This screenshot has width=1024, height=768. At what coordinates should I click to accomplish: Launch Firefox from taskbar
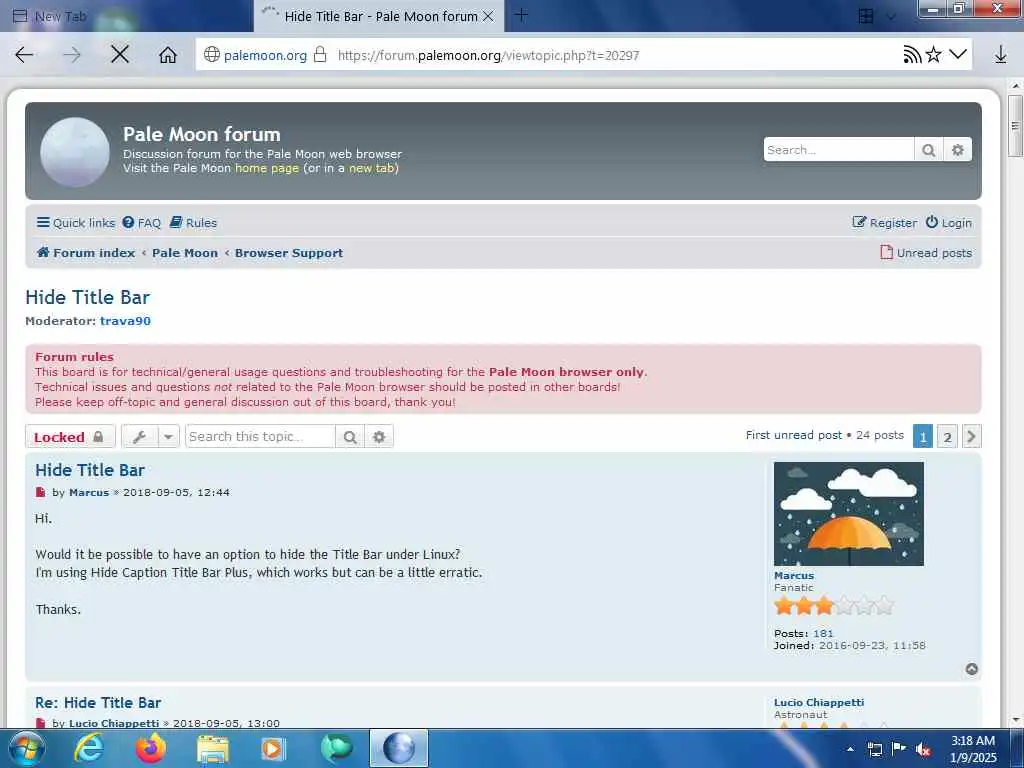[x=151, y=748]
